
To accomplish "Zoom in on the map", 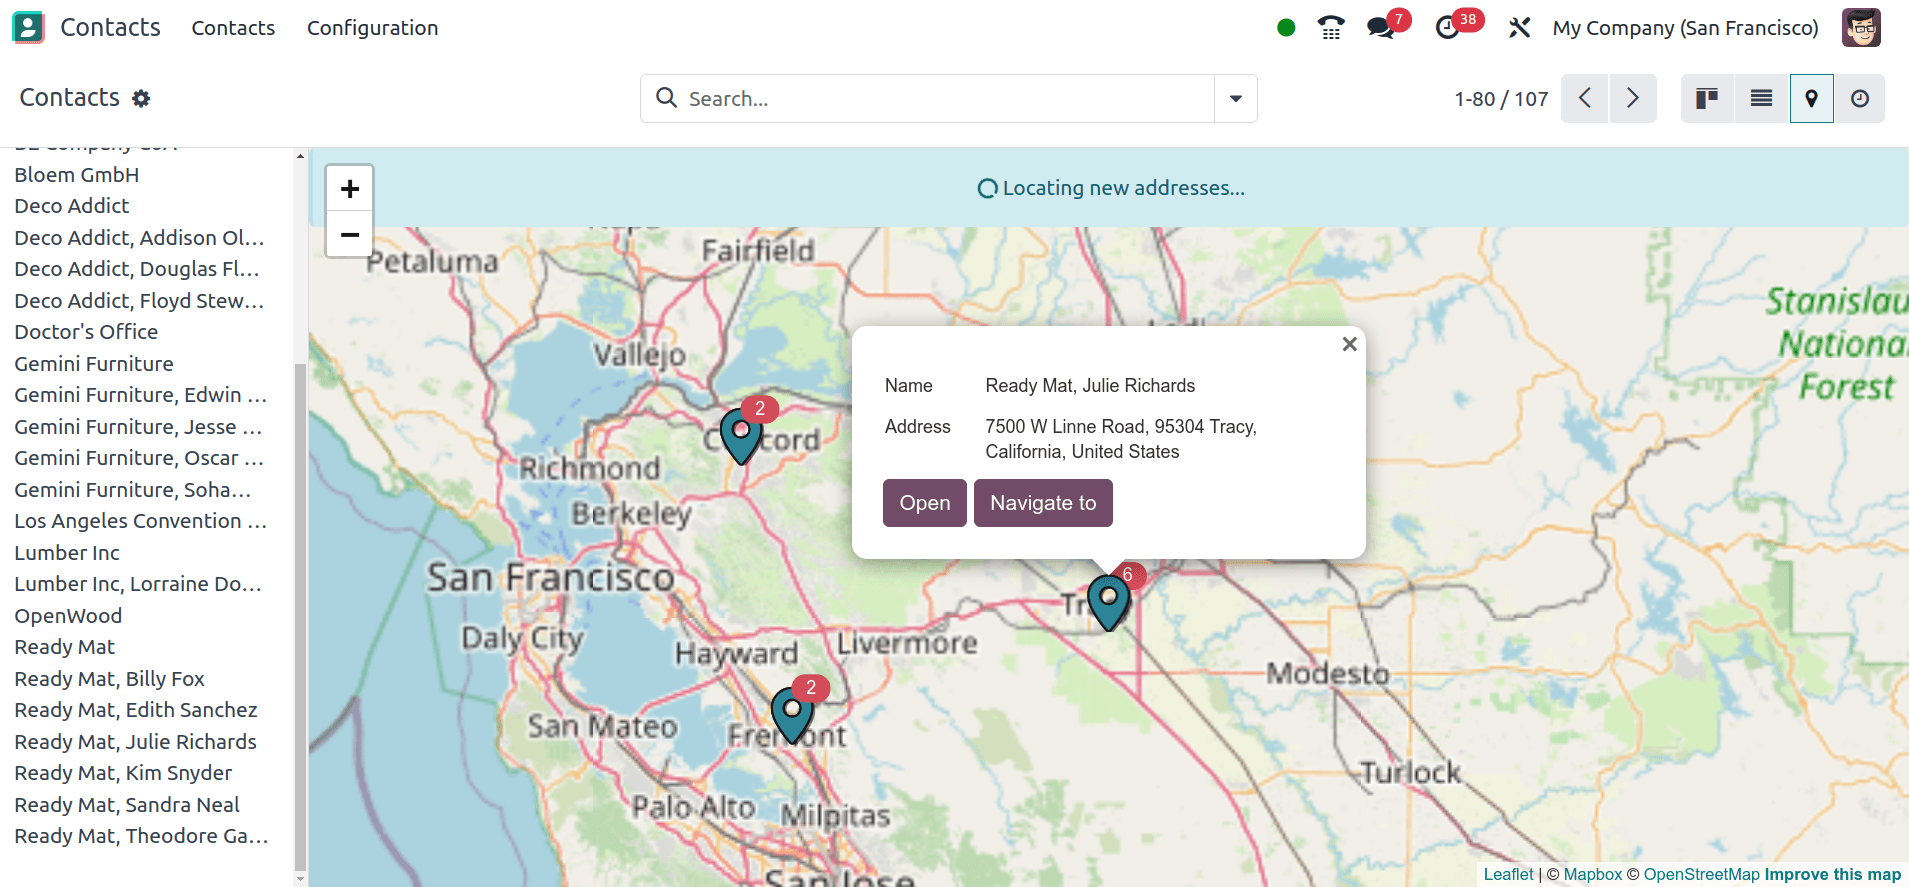I will (x=350, y=189).
